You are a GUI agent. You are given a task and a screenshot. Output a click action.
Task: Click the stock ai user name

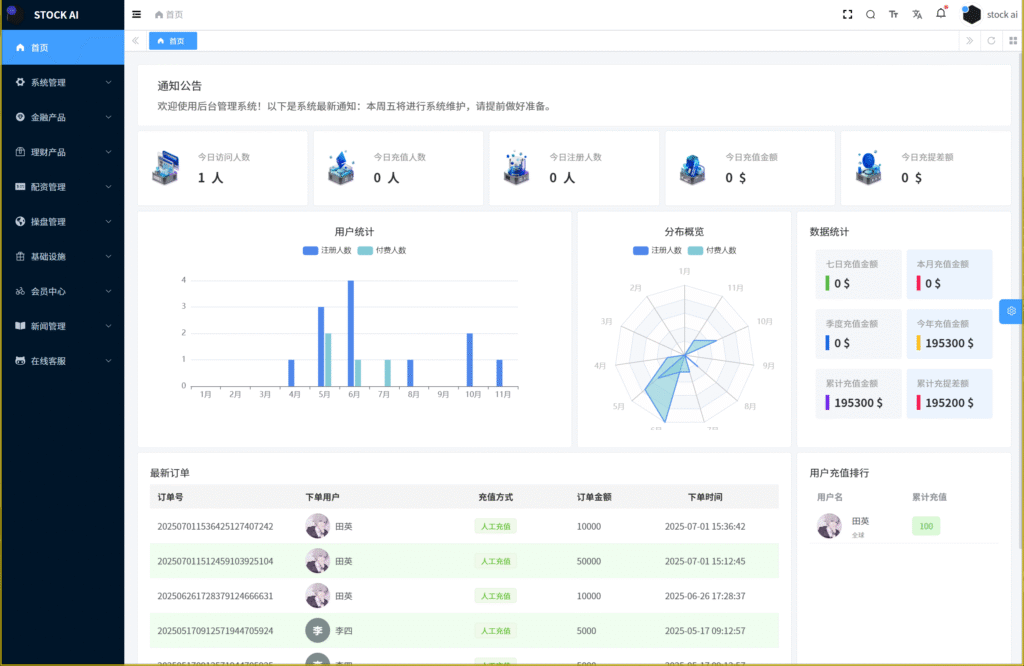pyautogui.click(x=1001, y=15)
